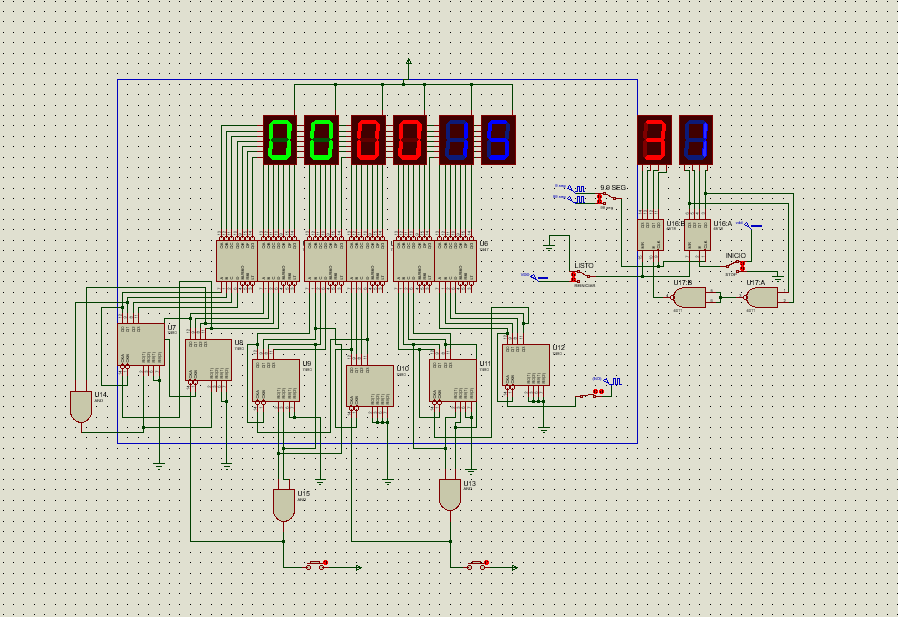
Task: Select the far-right blue seven-segment display
Action: [x=696, y=139]
